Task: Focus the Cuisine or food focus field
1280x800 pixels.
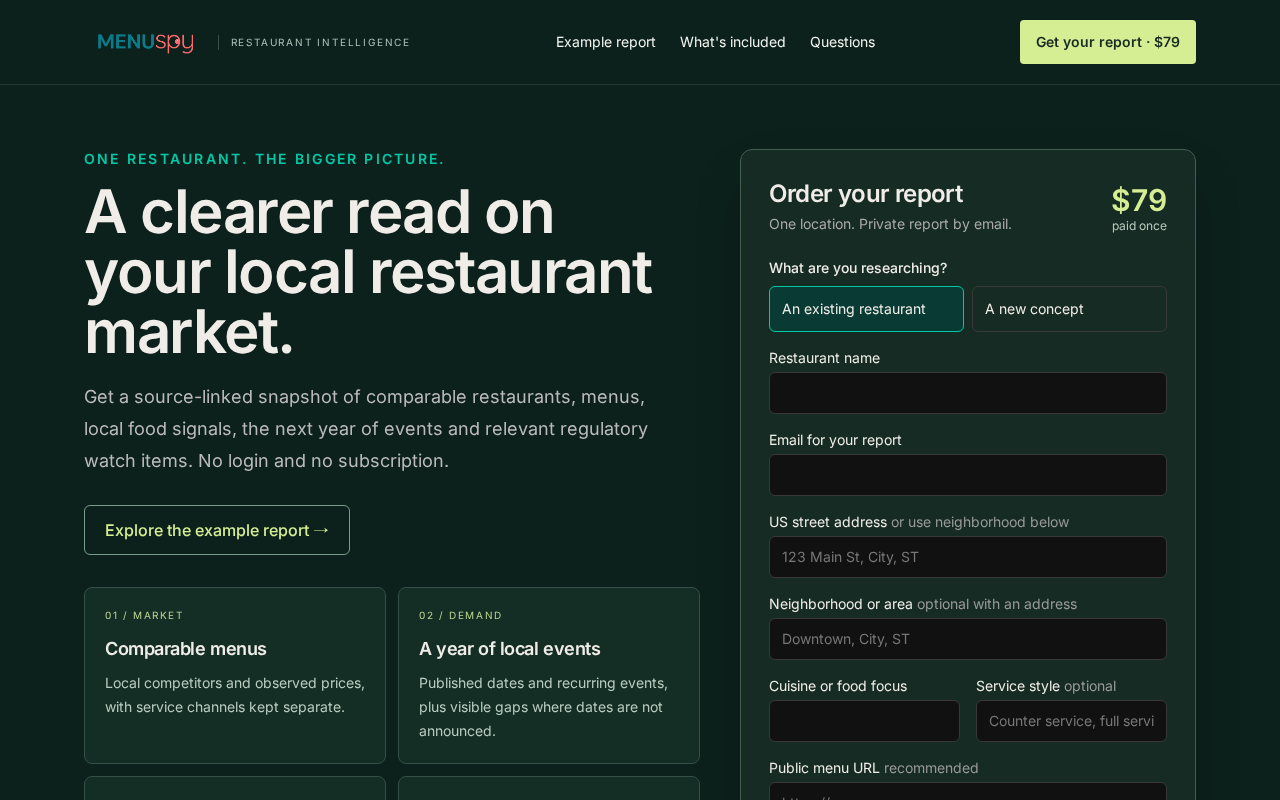Action: click(864, 721)
